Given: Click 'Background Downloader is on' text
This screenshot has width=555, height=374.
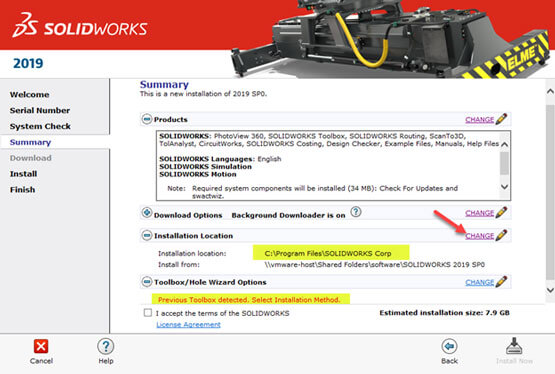Looking at the screenshot, I should point(288,215).
